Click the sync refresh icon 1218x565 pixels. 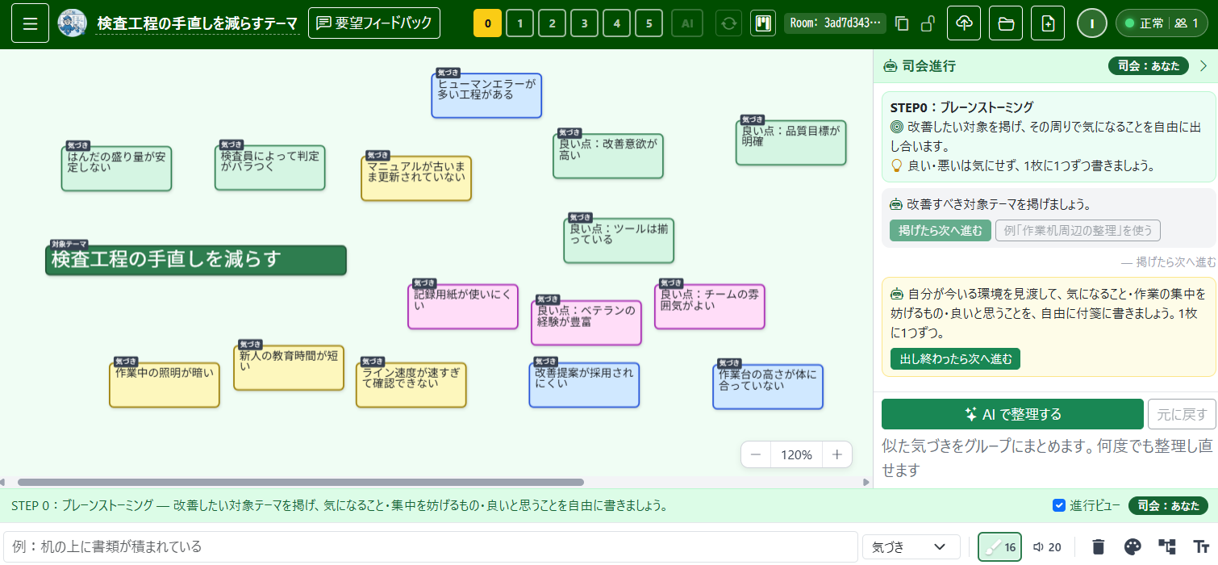(729, 23)
